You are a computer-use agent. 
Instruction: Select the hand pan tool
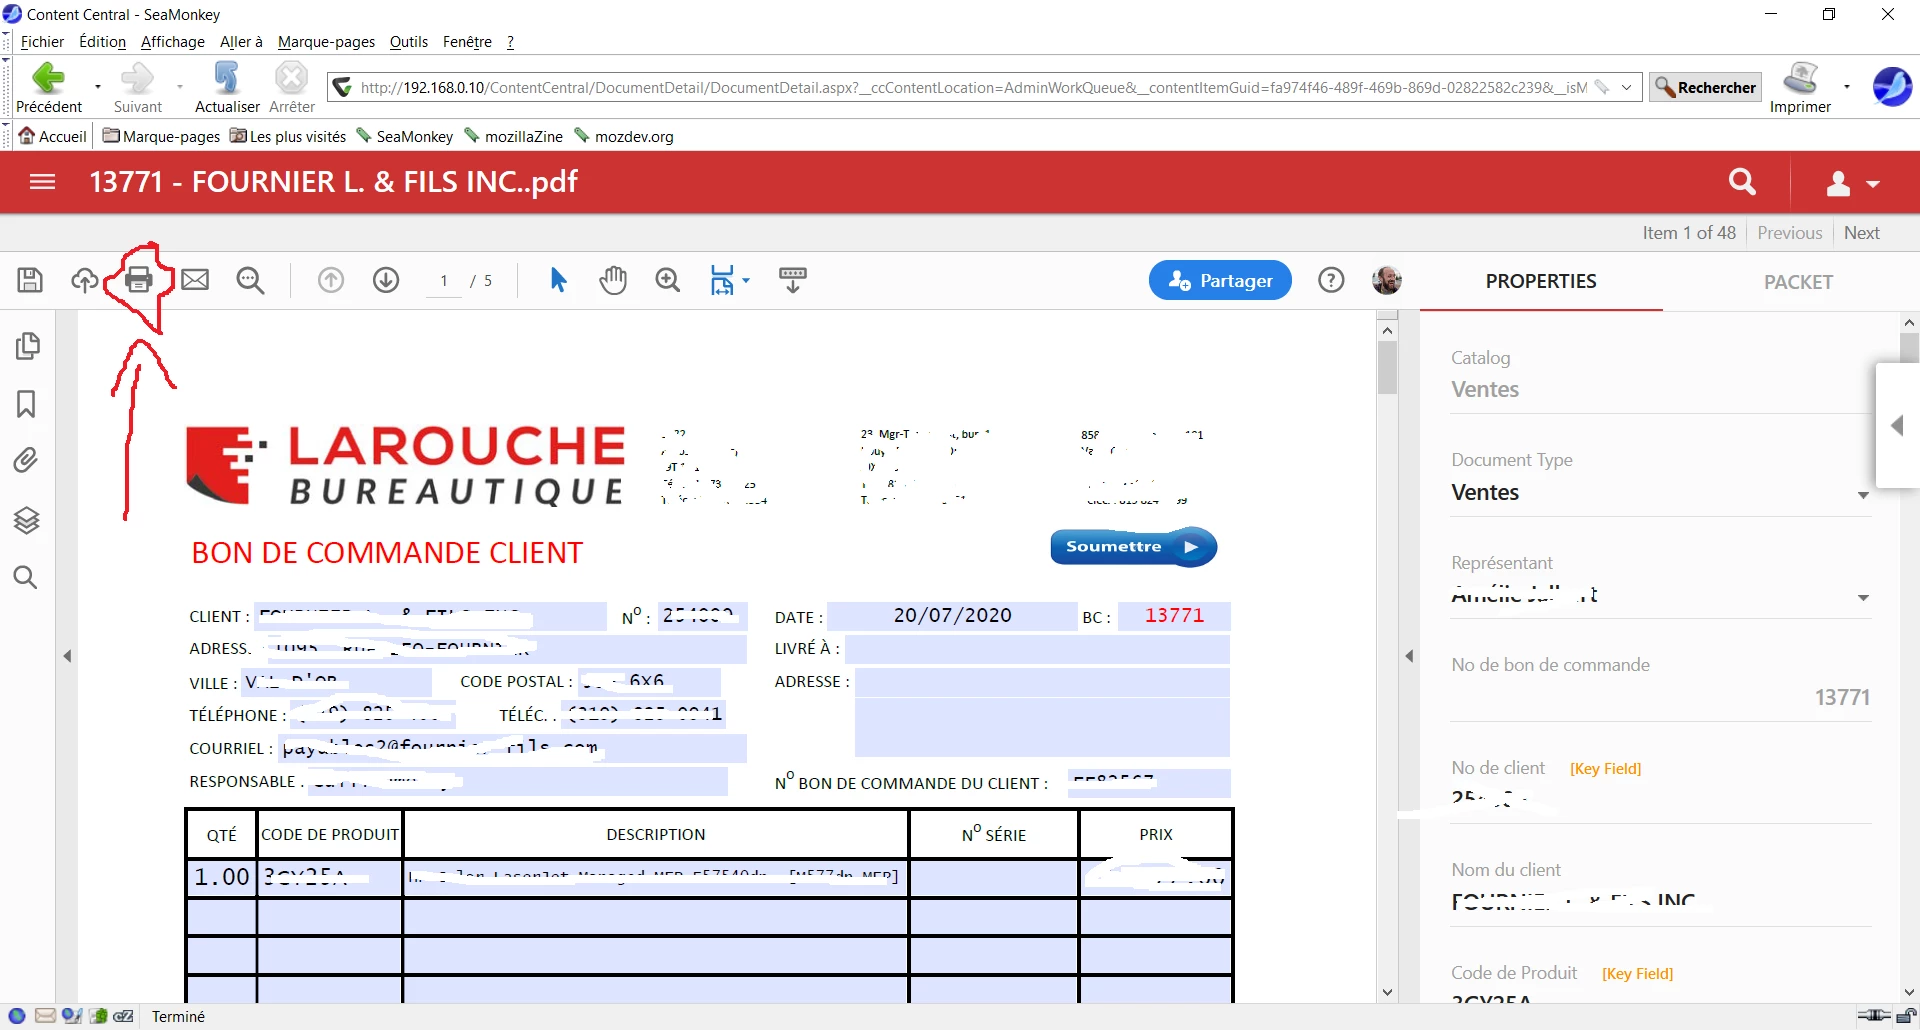tap(613, 280)
